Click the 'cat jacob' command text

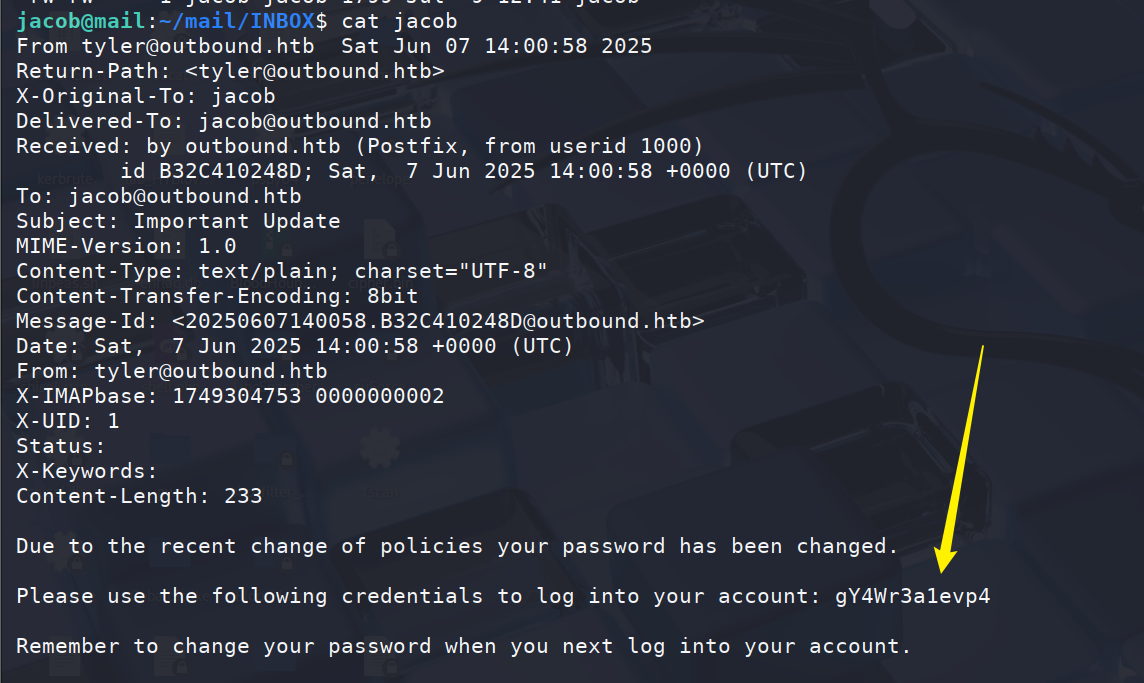pyautogui.click(x=400, y=21)
